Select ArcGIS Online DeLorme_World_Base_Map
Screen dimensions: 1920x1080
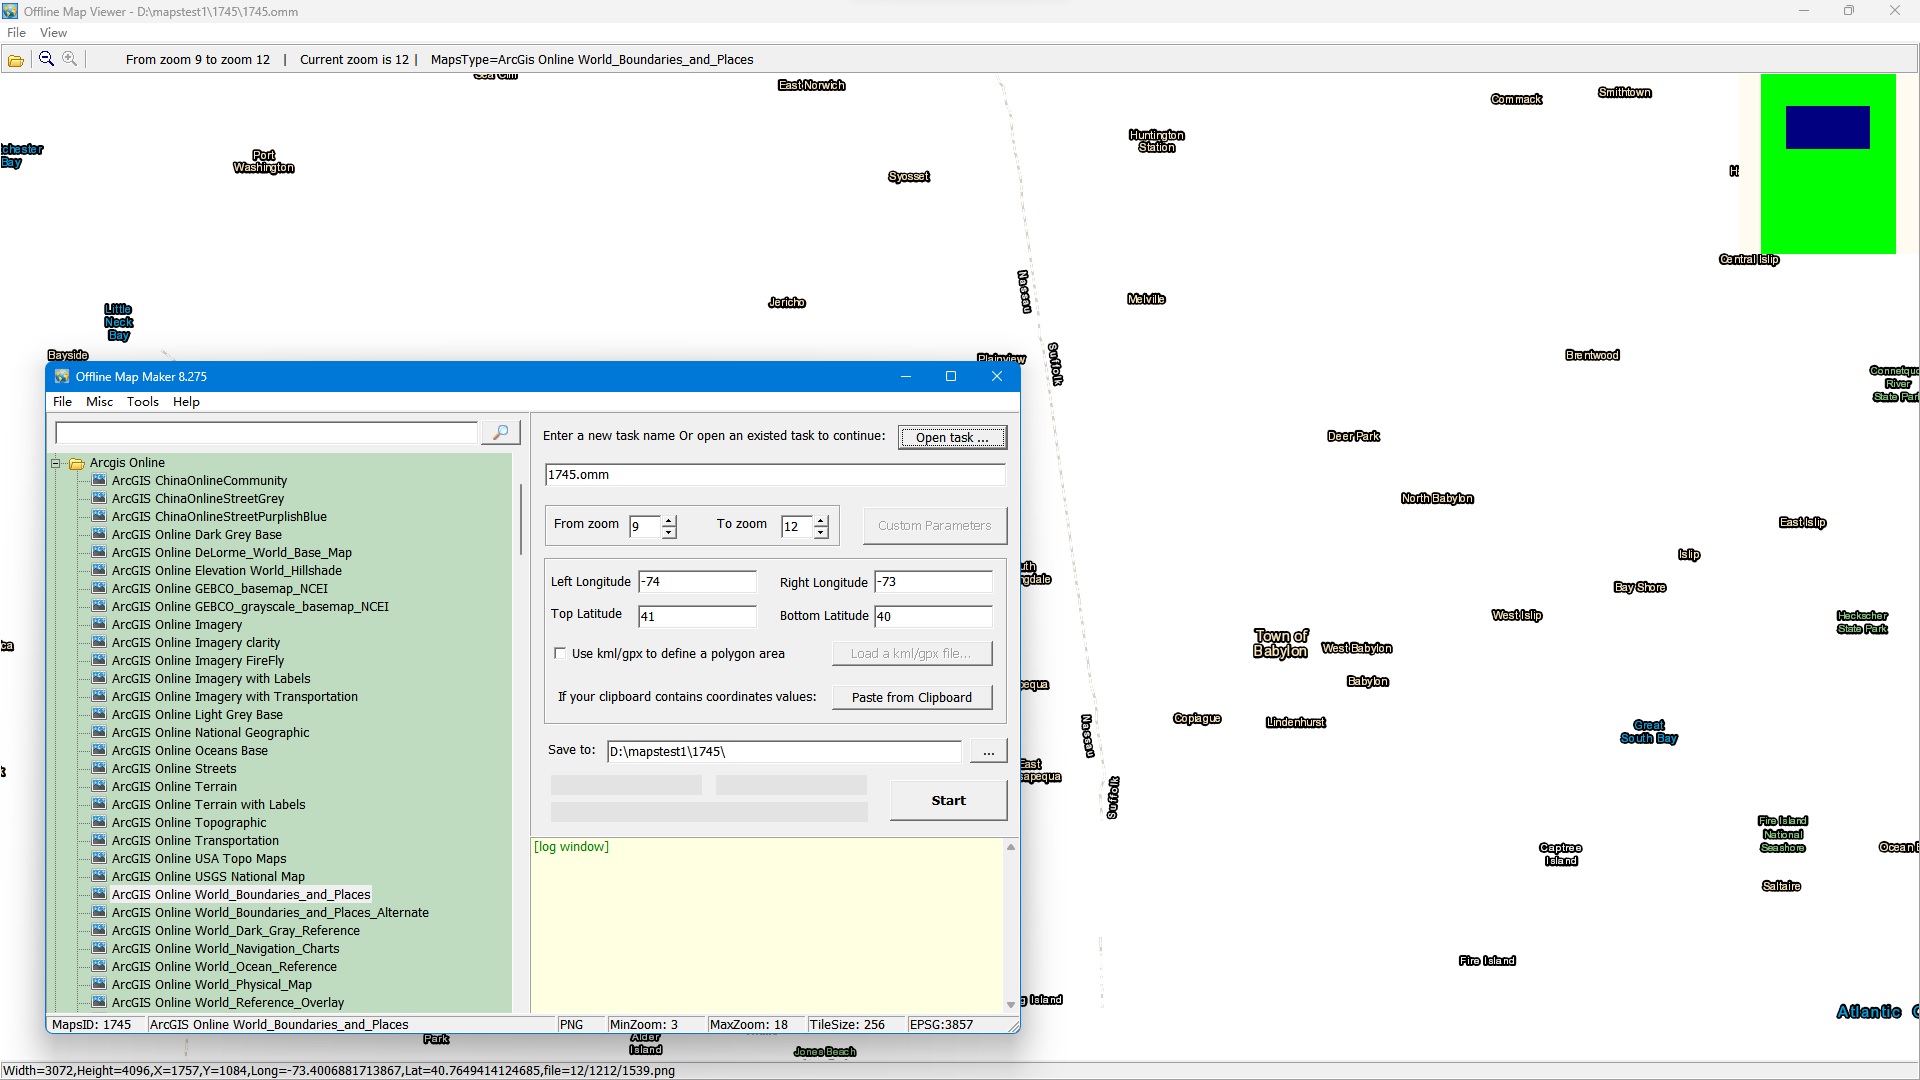[x=232, y=552]
